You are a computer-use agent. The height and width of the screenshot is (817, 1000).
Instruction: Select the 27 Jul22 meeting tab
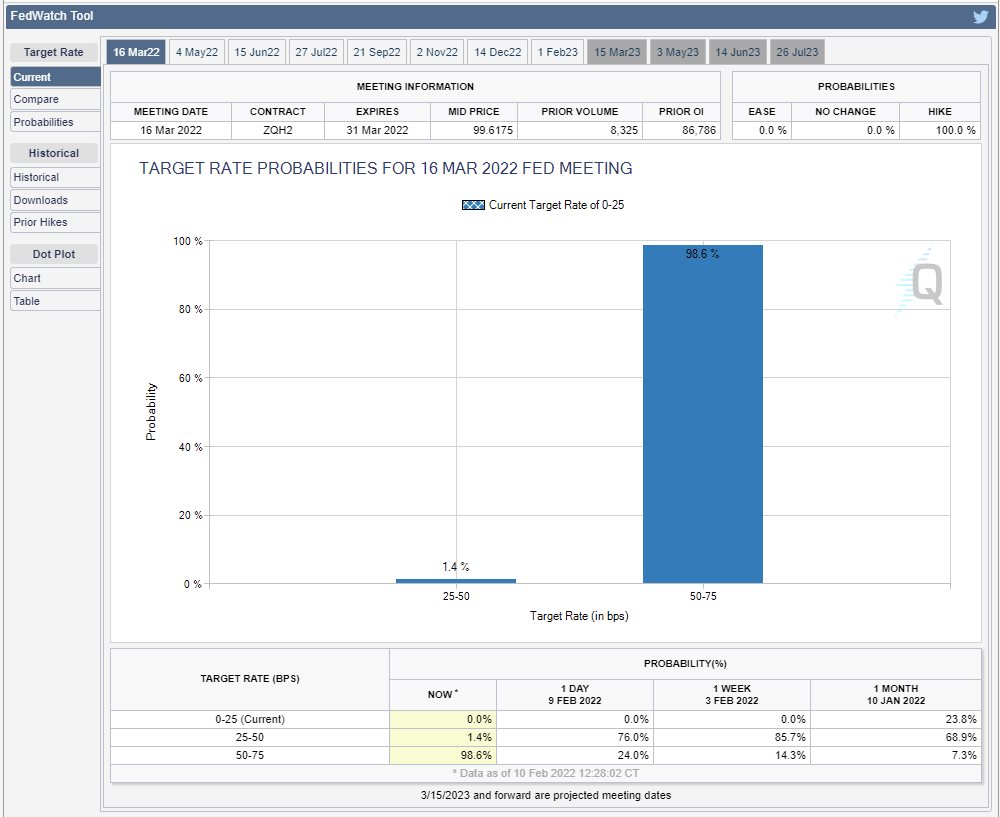316,52
